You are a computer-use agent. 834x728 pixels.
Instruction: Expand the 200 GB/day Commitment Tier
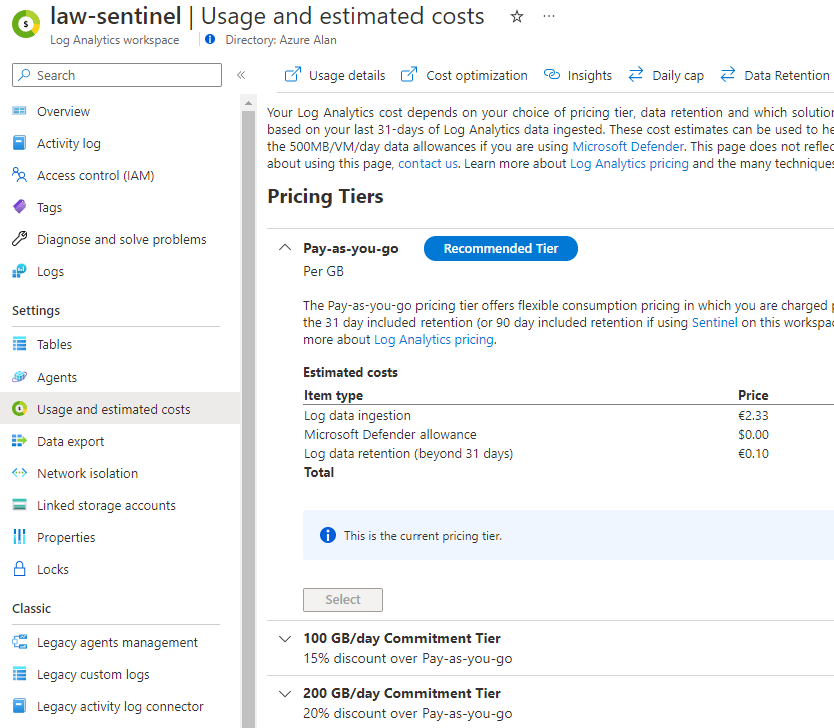point(285,693)
